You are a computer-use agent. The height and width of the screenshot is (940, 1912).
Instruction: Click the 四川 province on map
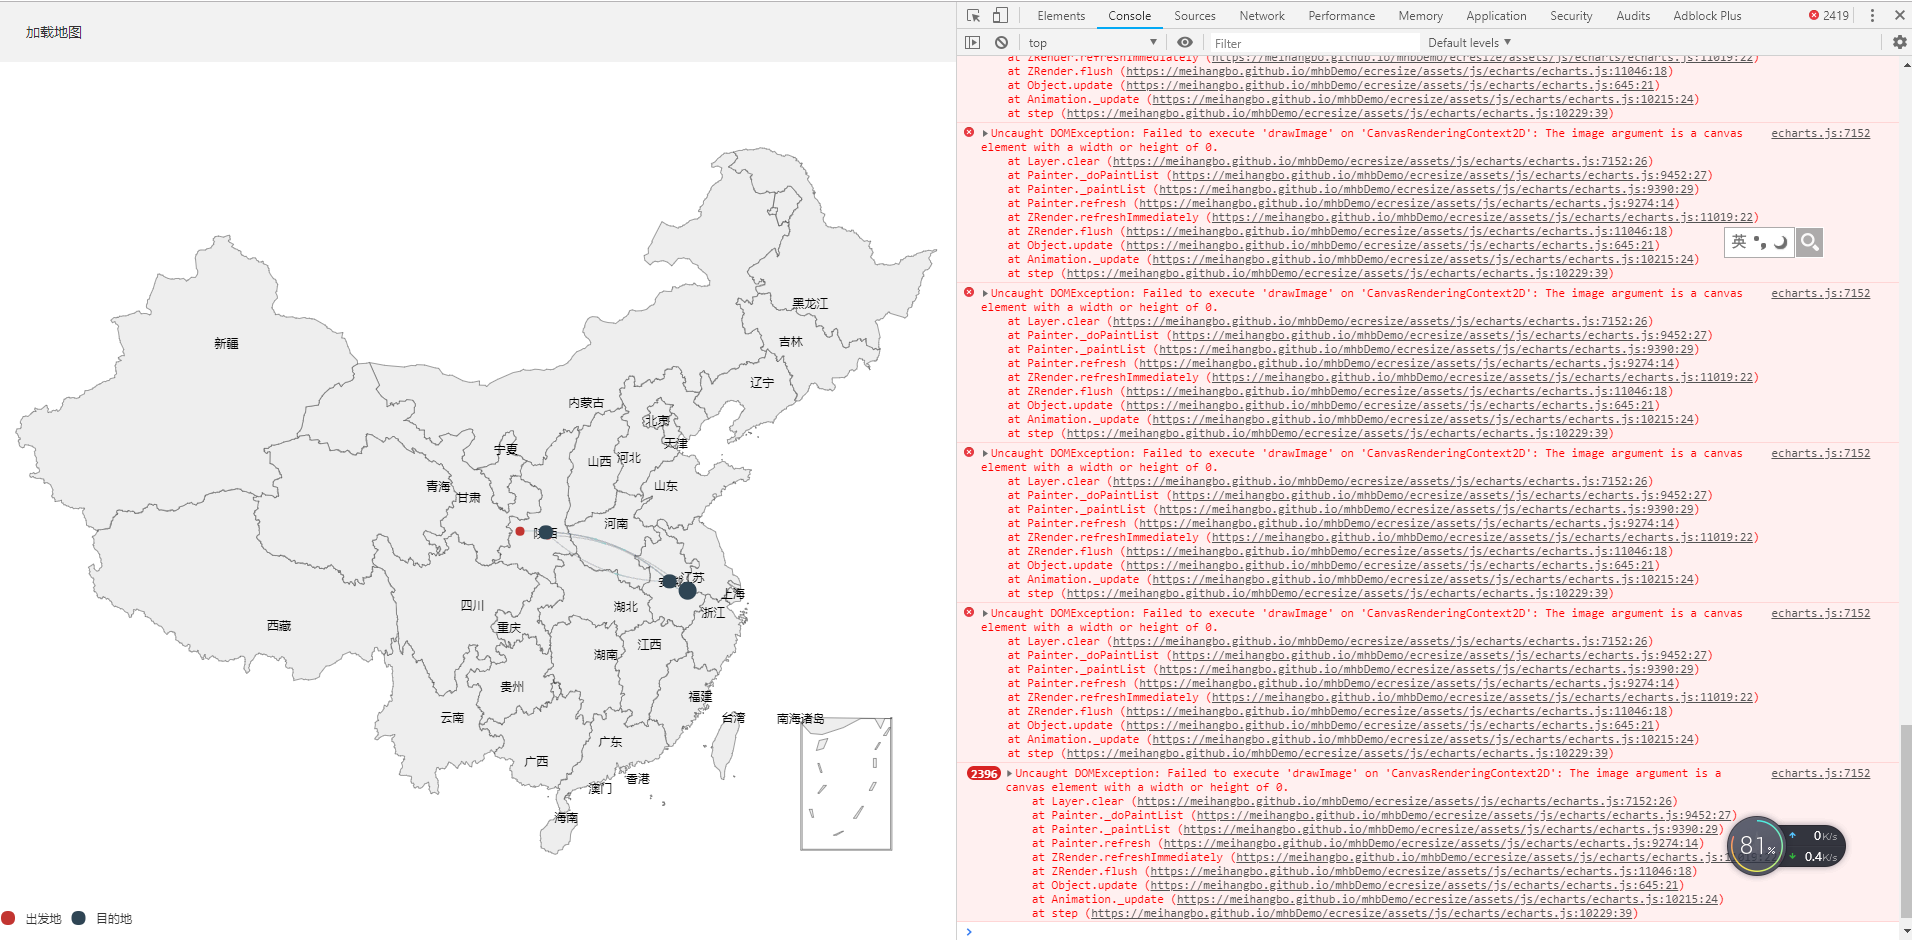pos(472,606)
